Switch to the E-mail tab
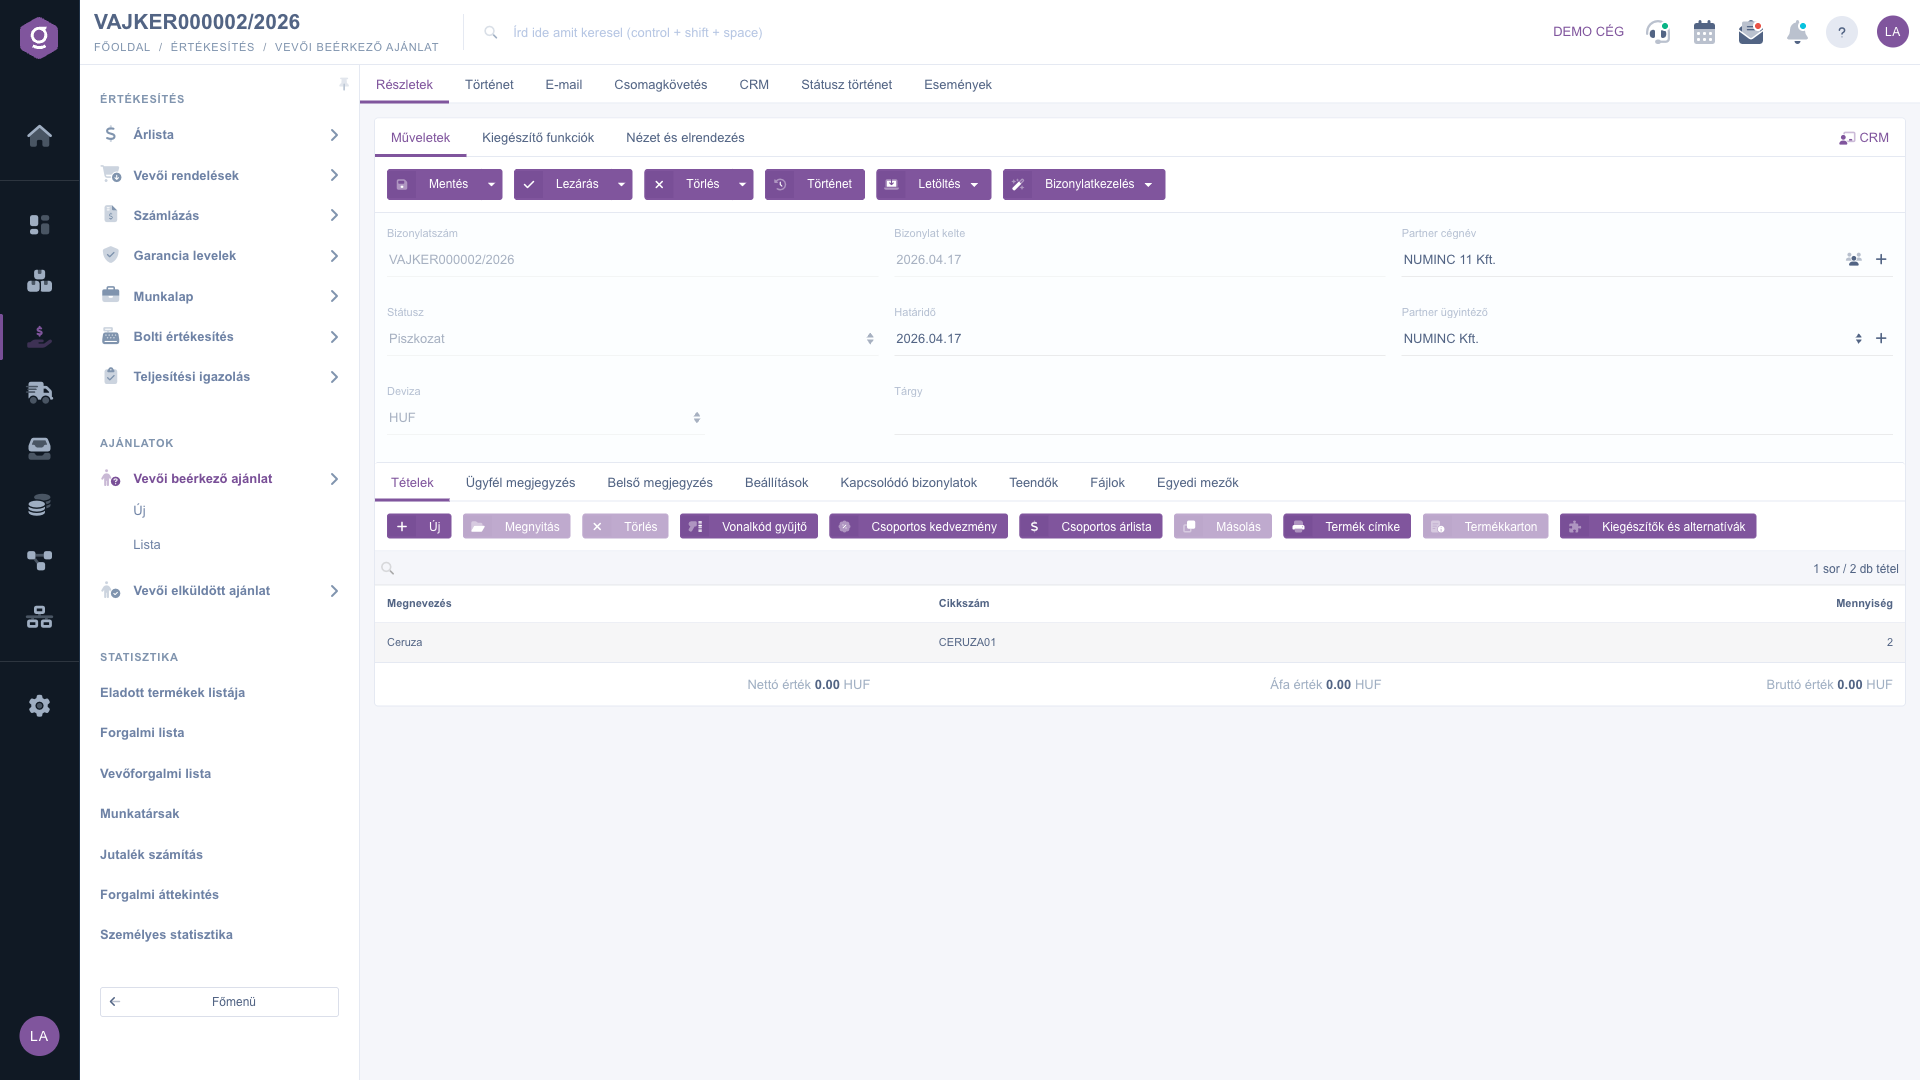Image resolution: width=1920 pixels, height=1080 pixels. click(563, 85)
